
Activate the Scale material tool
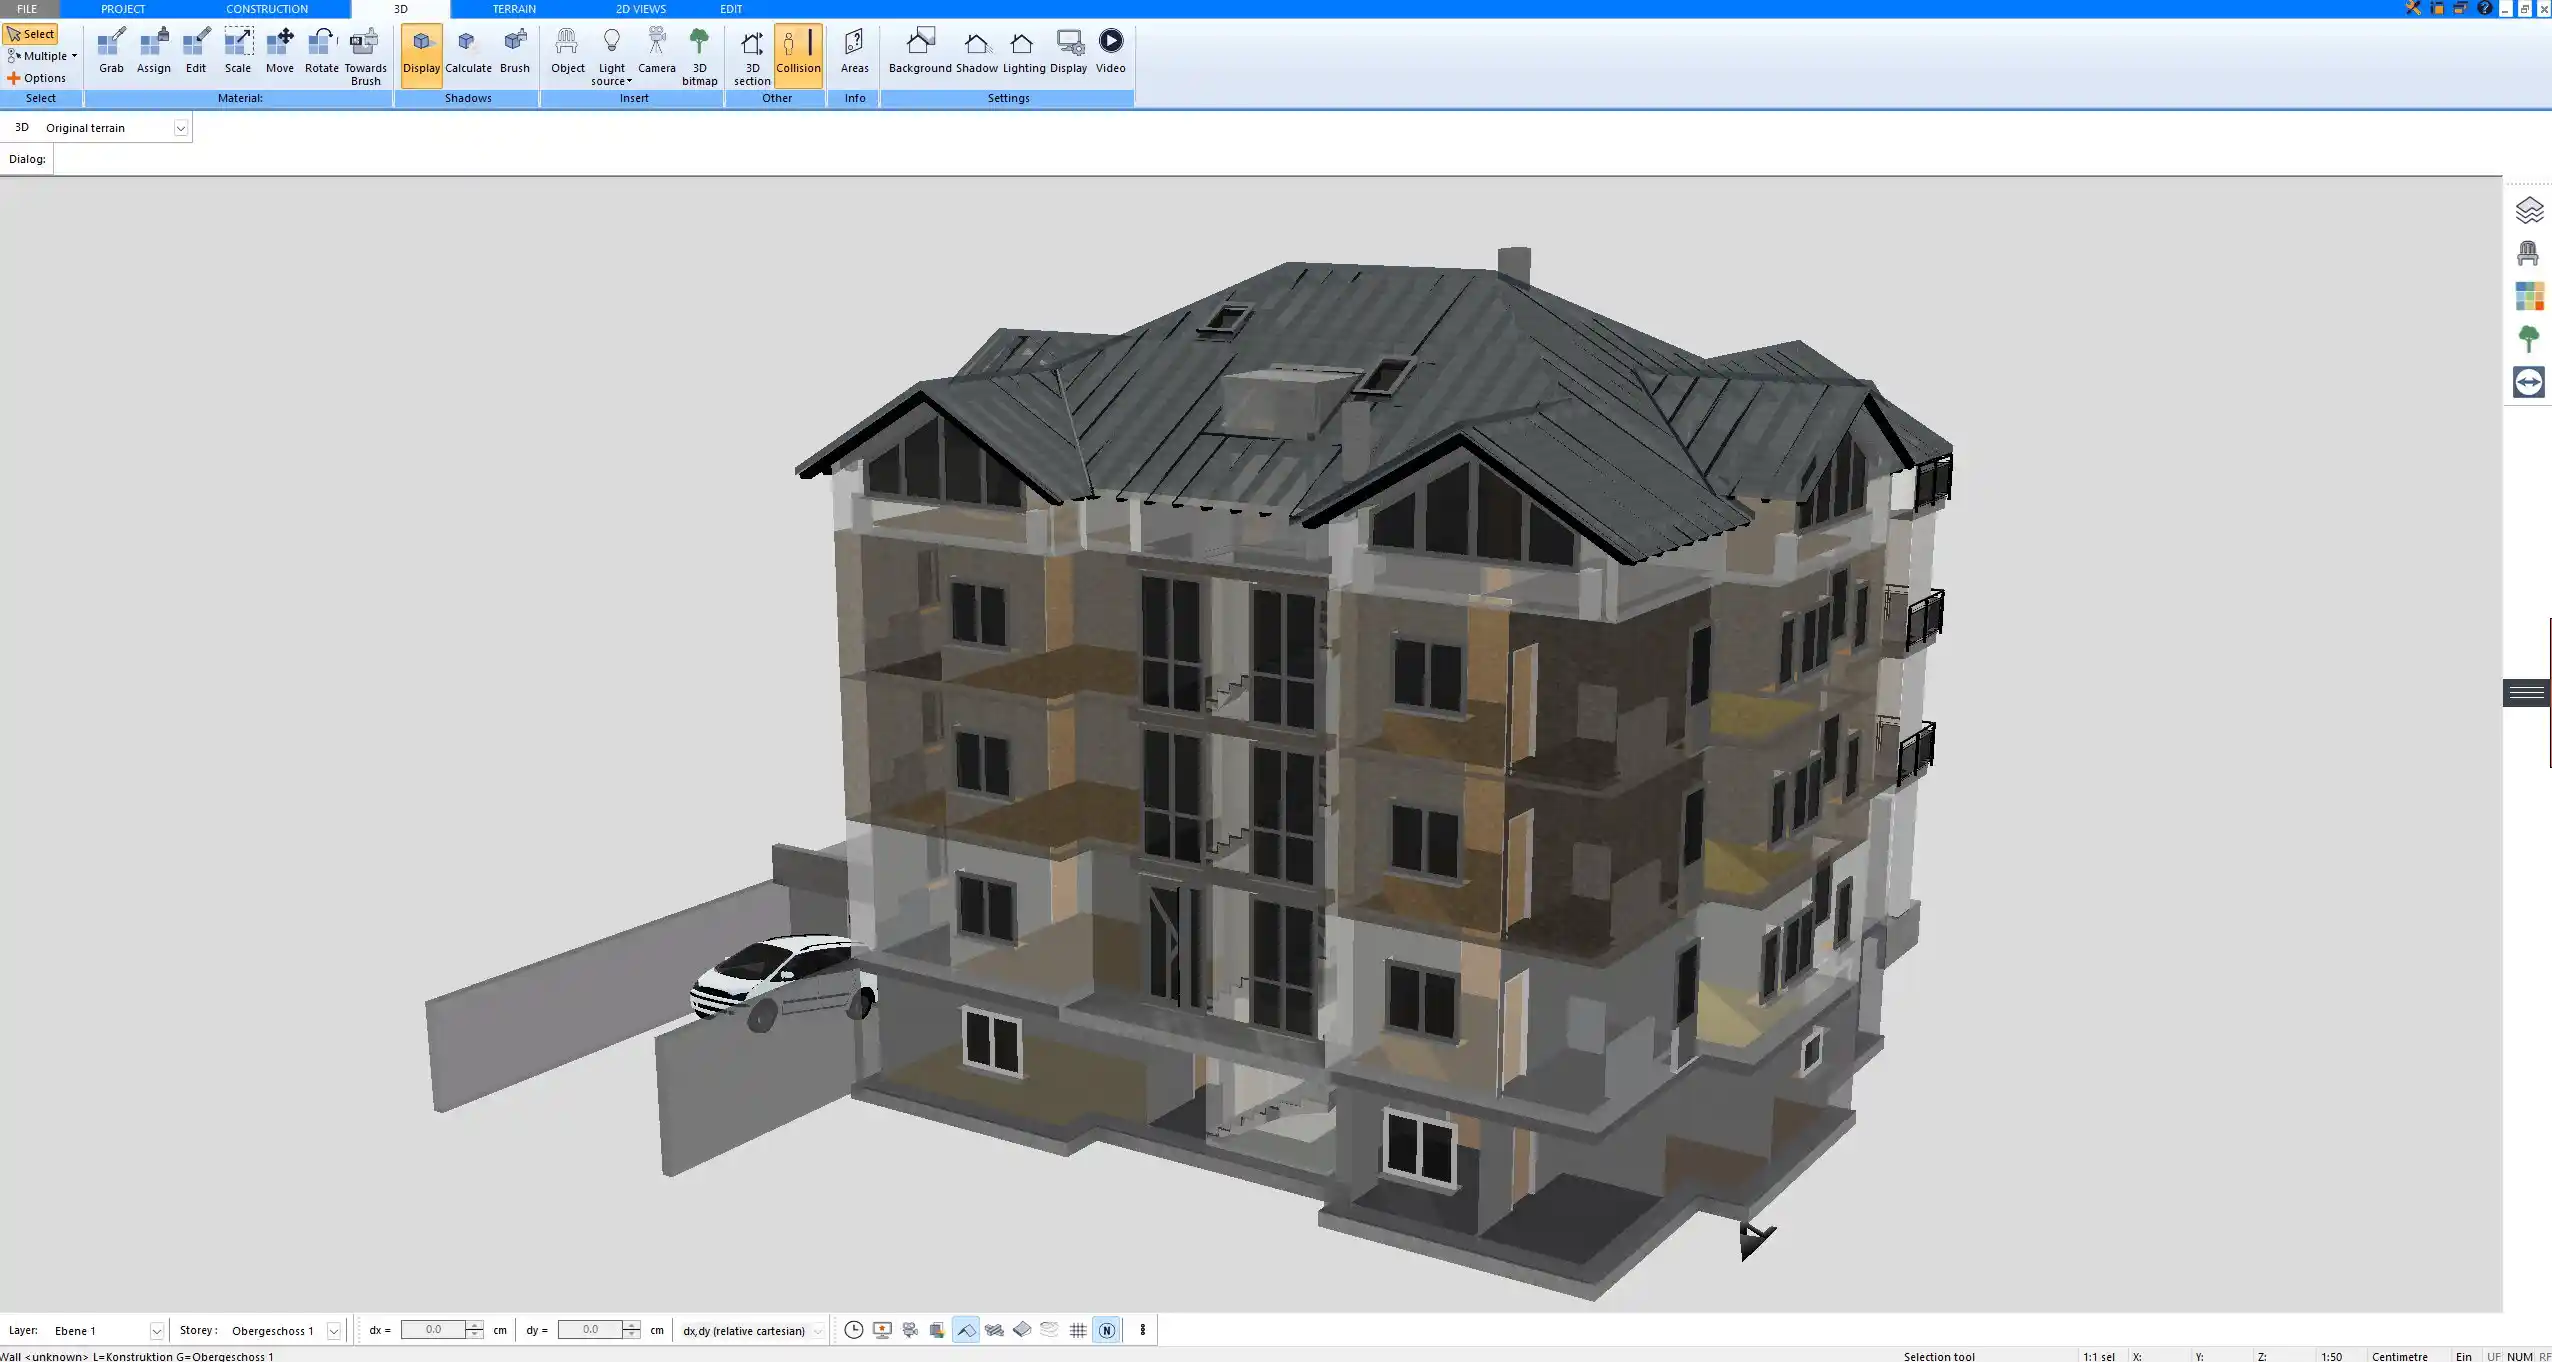[x=238, y=50]
